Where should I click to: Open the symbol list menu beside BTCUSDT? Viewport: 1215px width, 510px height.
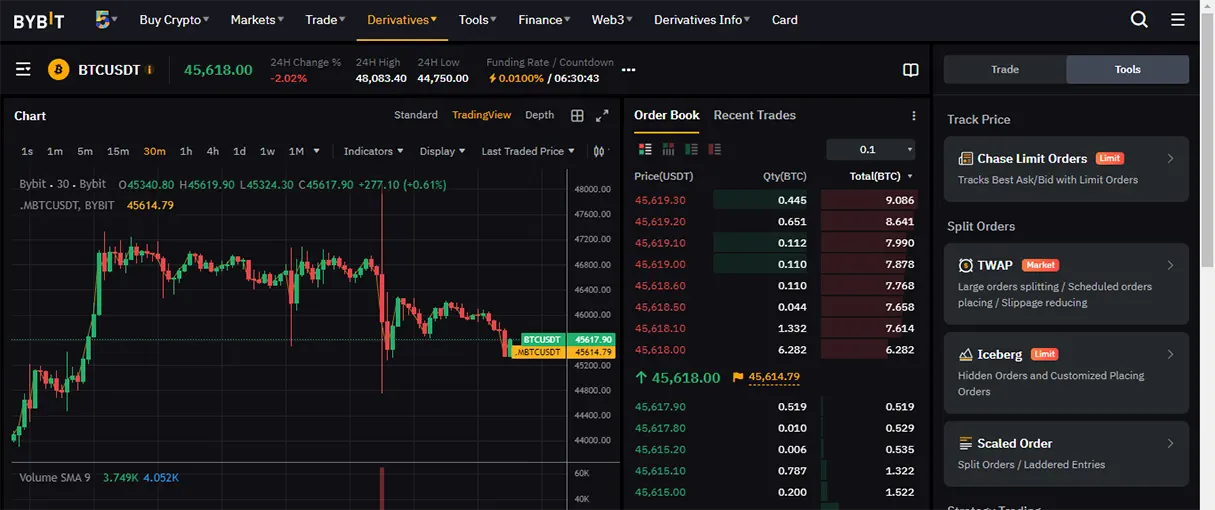pyautogui.click(x=23, y=69)
